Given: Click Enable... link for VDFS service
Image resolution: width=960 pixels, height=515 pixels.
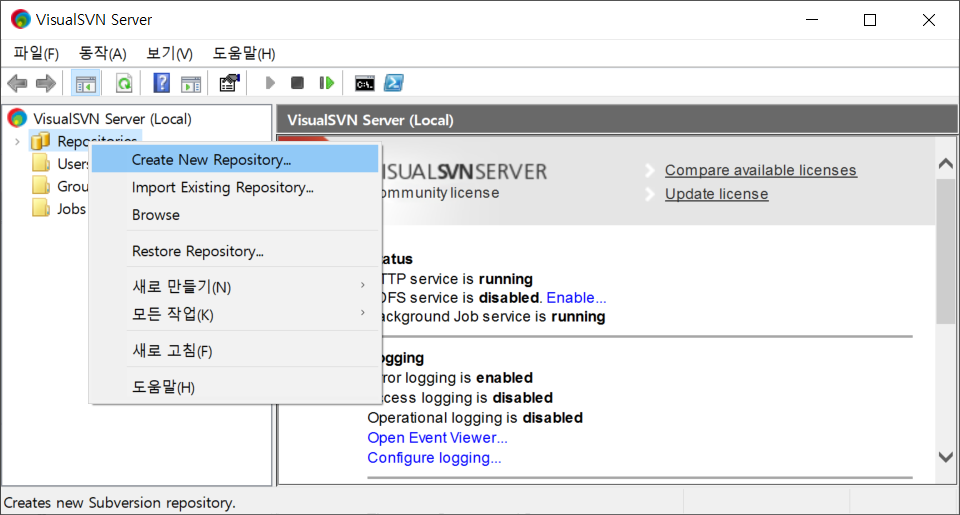Looking at the screenshot, I should (576, 298).
